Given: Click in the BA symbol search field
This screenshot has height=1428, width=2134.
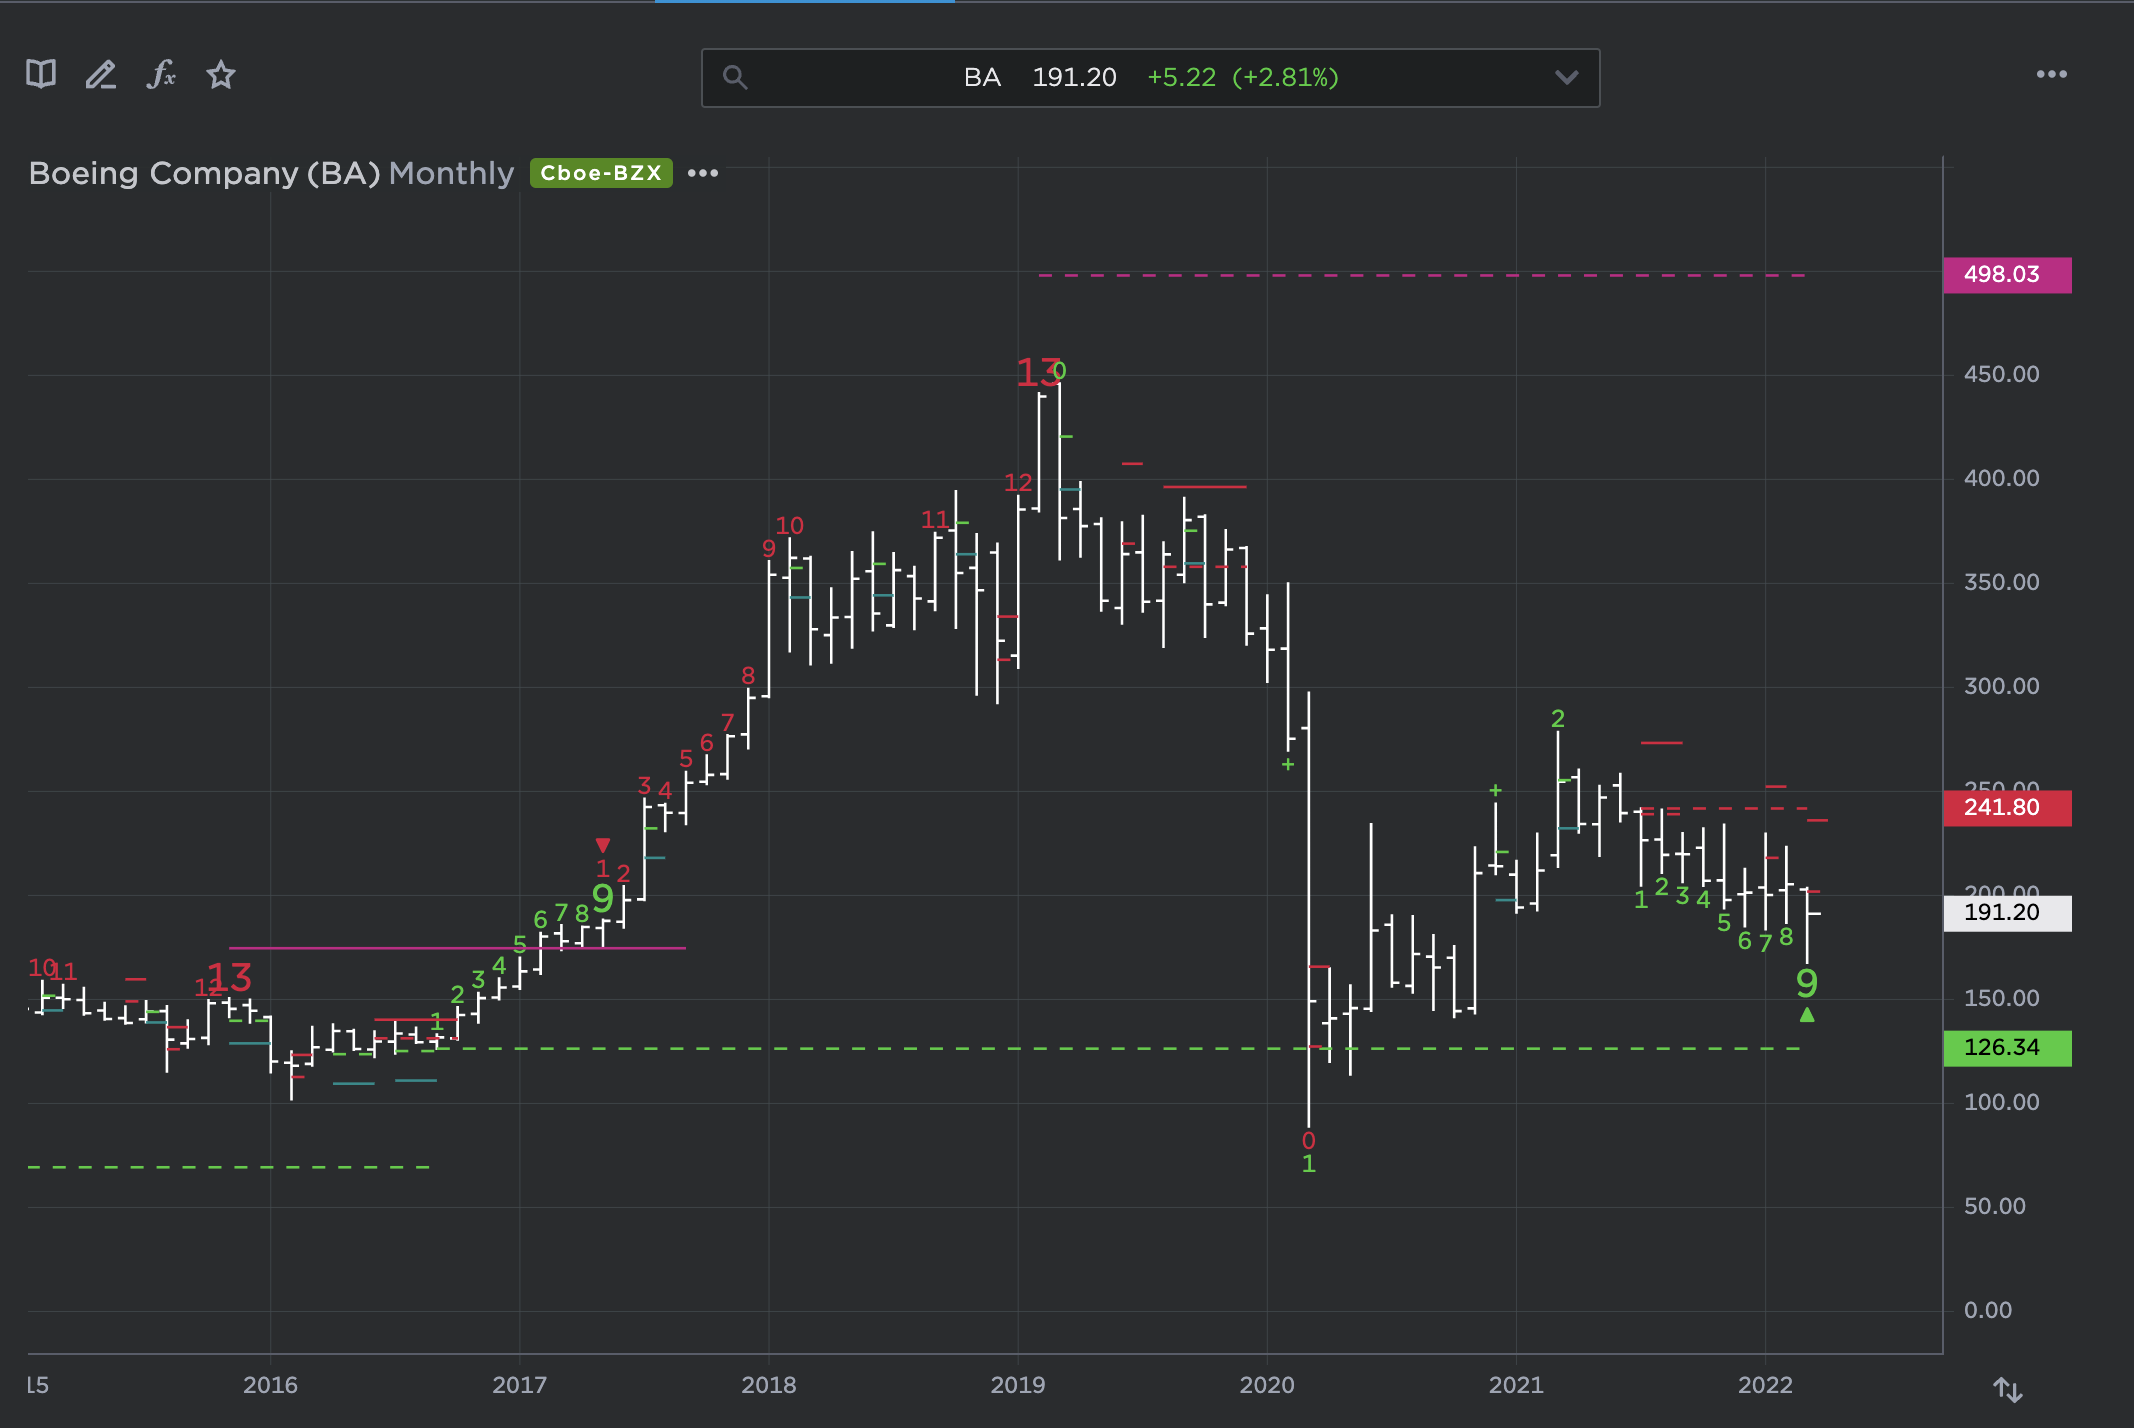Looking at the screenshot, I should [1150, 78].
